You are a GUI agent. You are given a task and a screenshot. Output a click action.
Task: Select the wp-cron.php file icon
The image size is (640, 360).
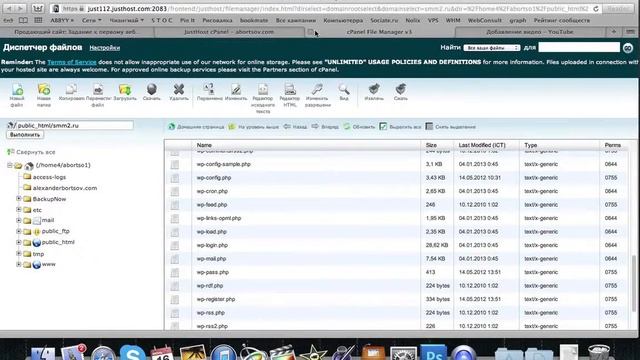click(175, 191)
